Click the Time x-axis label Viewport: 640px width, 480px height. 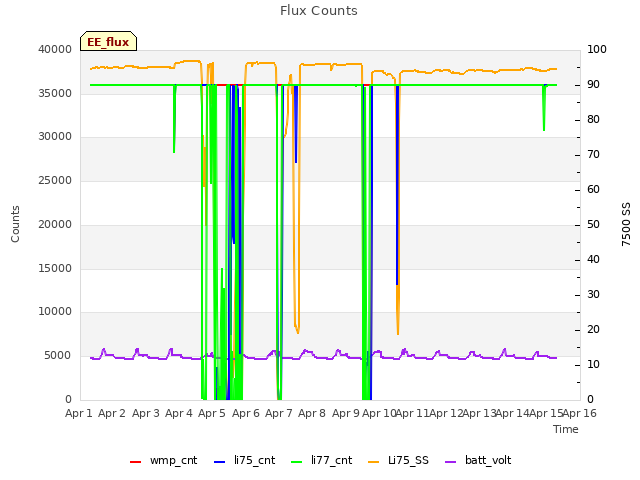[566, 429]
